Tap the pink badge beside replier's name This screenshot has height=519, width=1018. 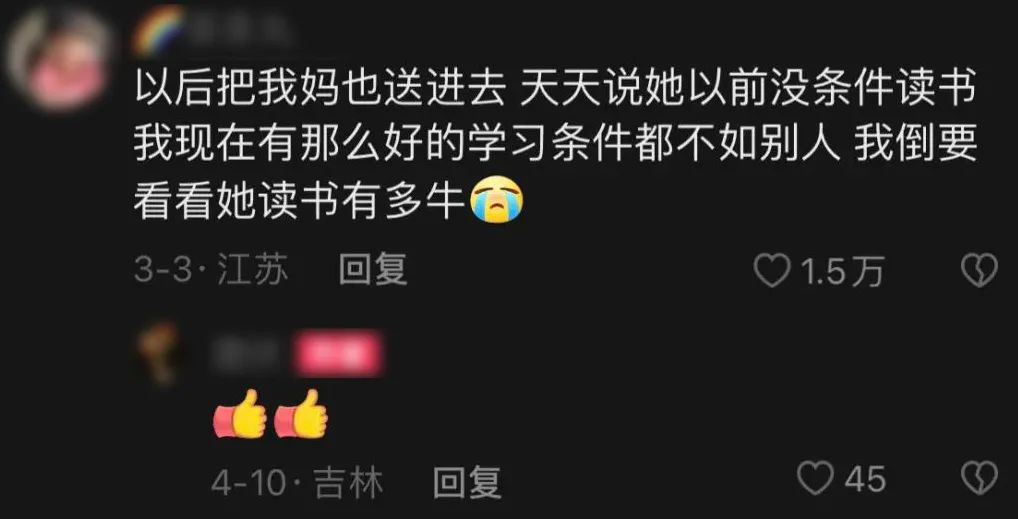point(338,355)
